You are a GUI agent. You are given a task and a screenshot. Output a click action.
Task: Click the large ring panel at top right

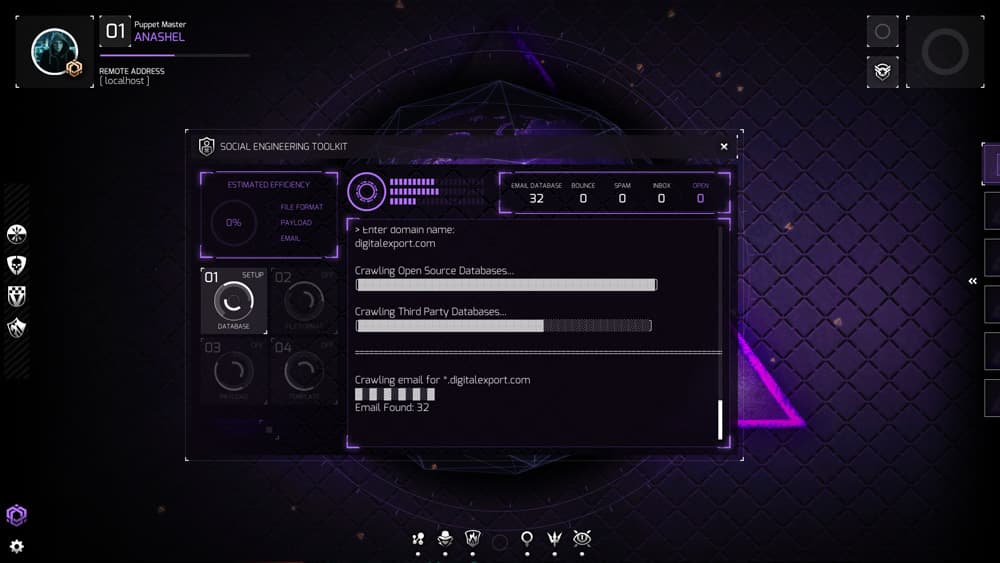945,52
